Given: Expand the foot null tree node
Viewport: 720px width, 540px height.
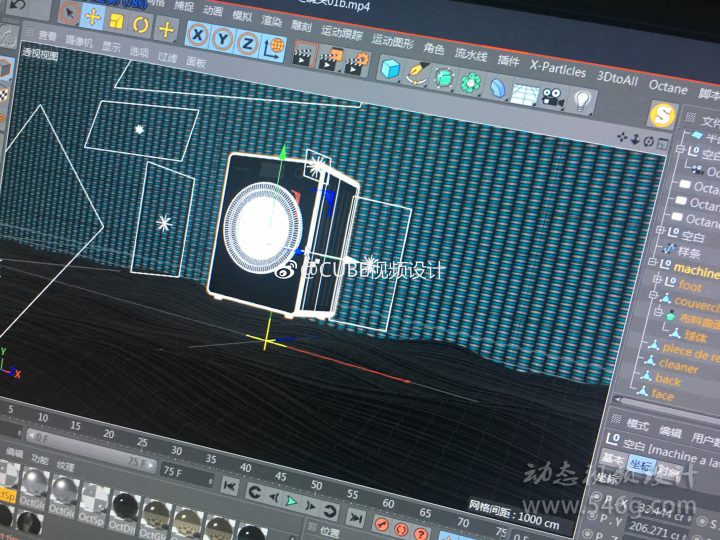Looking at the screenshot, I should tap(657, 279).
